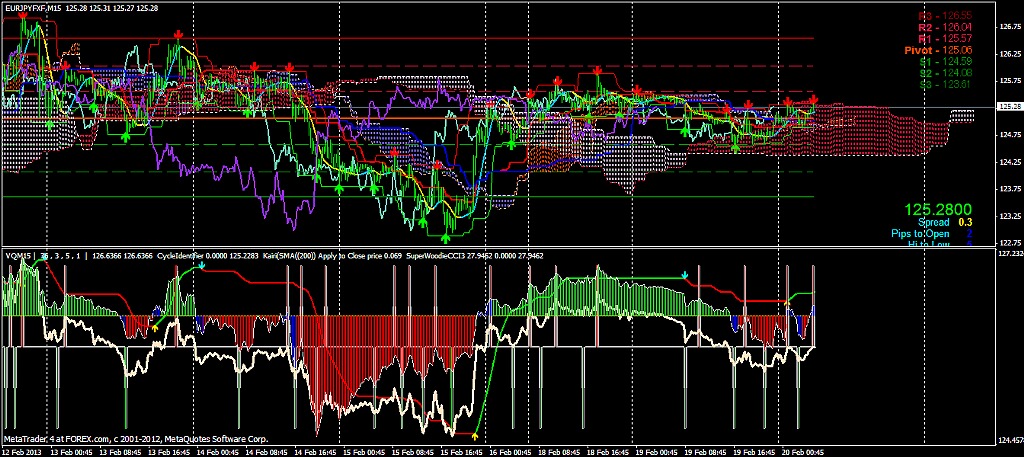The image size is (1024, 457).
Task: Click the yellow up arrow at indicator bottom
Action: (474, 435)
